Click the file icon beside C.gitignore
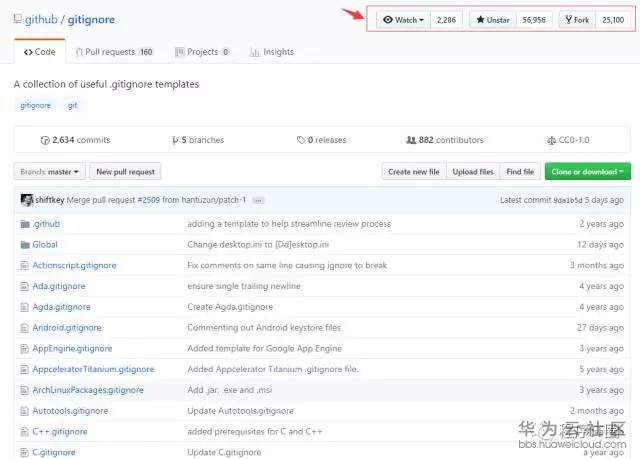The width and height of the screenshot is (640, 459). (x=24, y=453)
